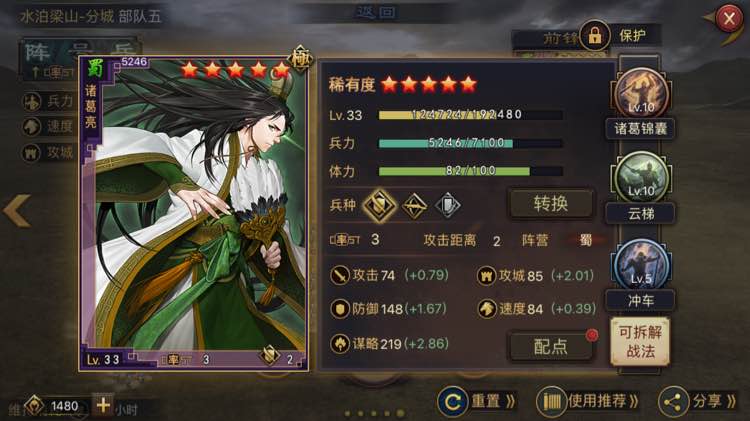Click the plus button beside 1480
The image size is (750, 421).
pos(103,405)
